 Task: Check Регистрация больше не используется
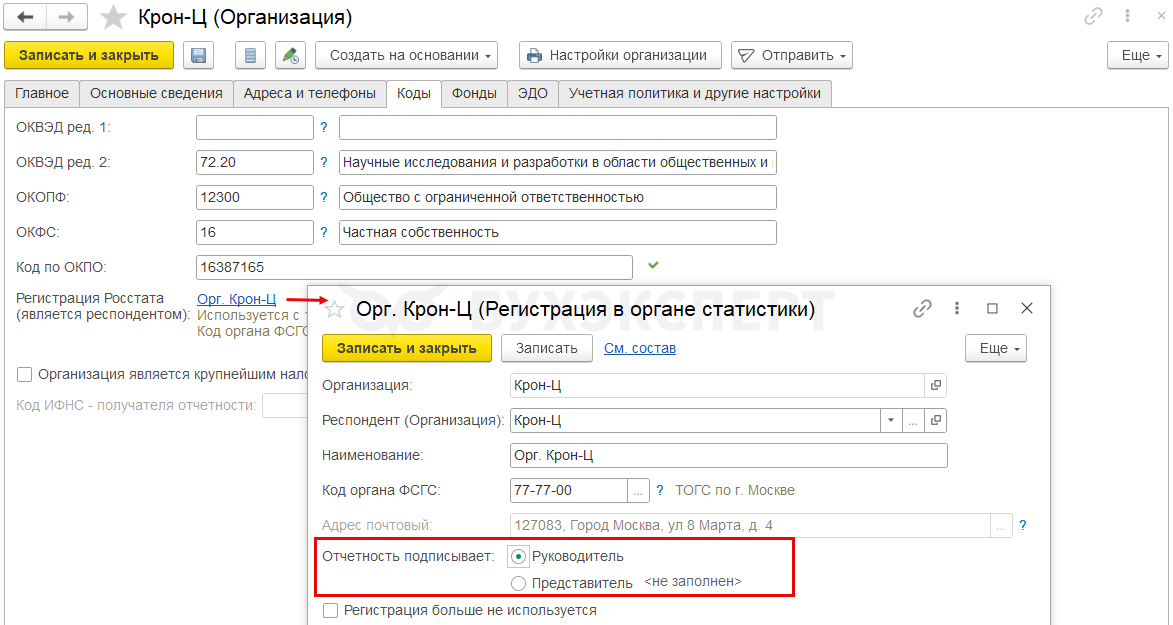tap(331, 611)
